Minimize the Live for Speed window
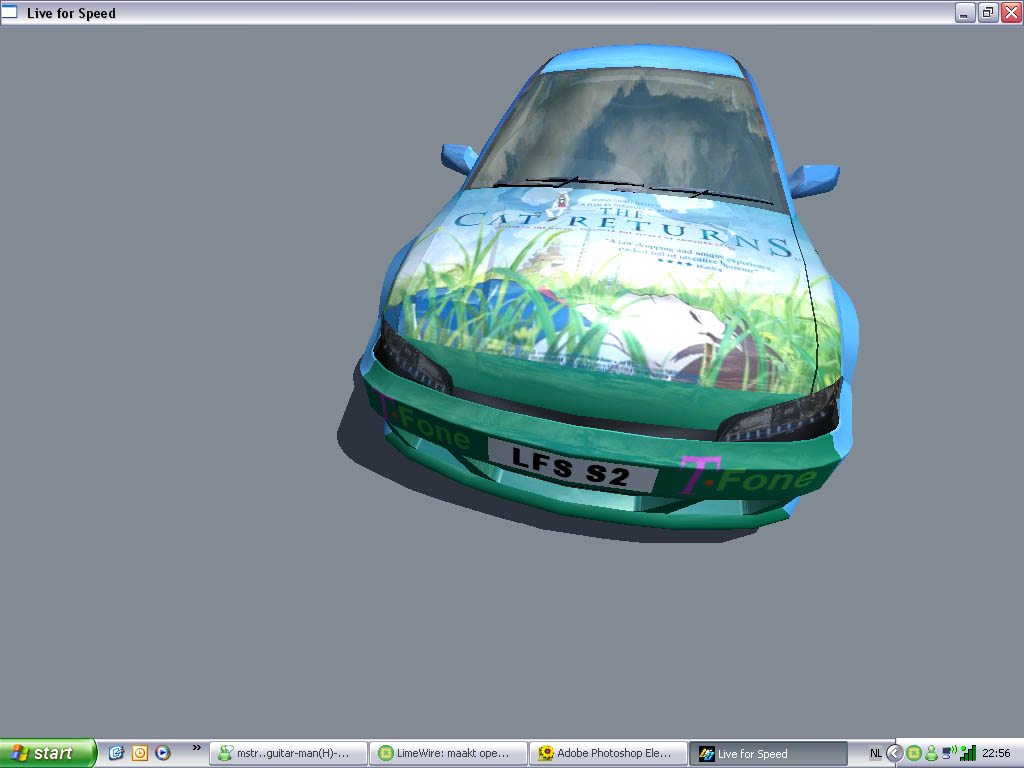 point(965,12)
